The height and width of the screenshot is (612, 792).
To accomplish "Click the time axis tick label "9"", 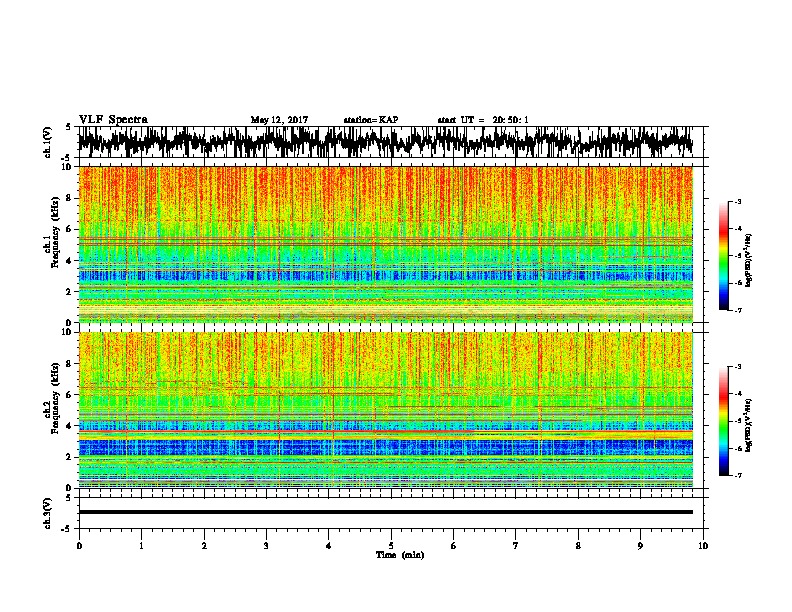I will 640,546.
